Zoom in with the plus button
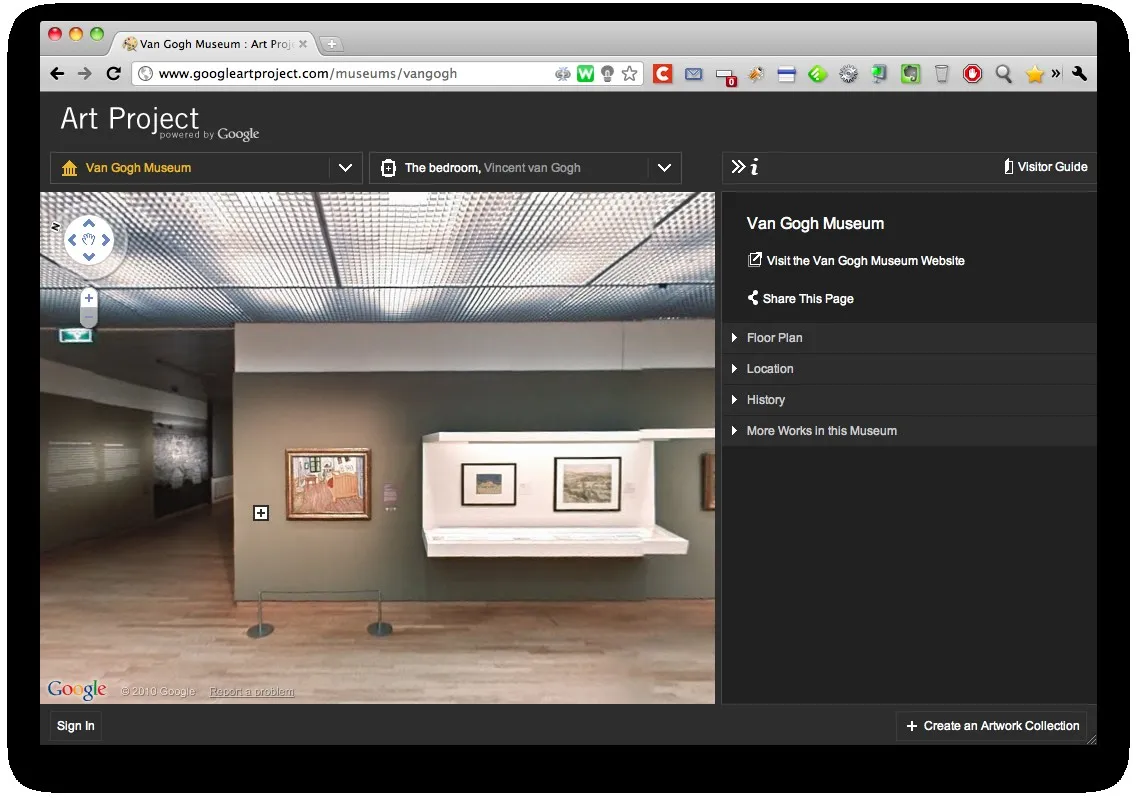Screen dimensions: 1137x800 (x=88, y=298)
